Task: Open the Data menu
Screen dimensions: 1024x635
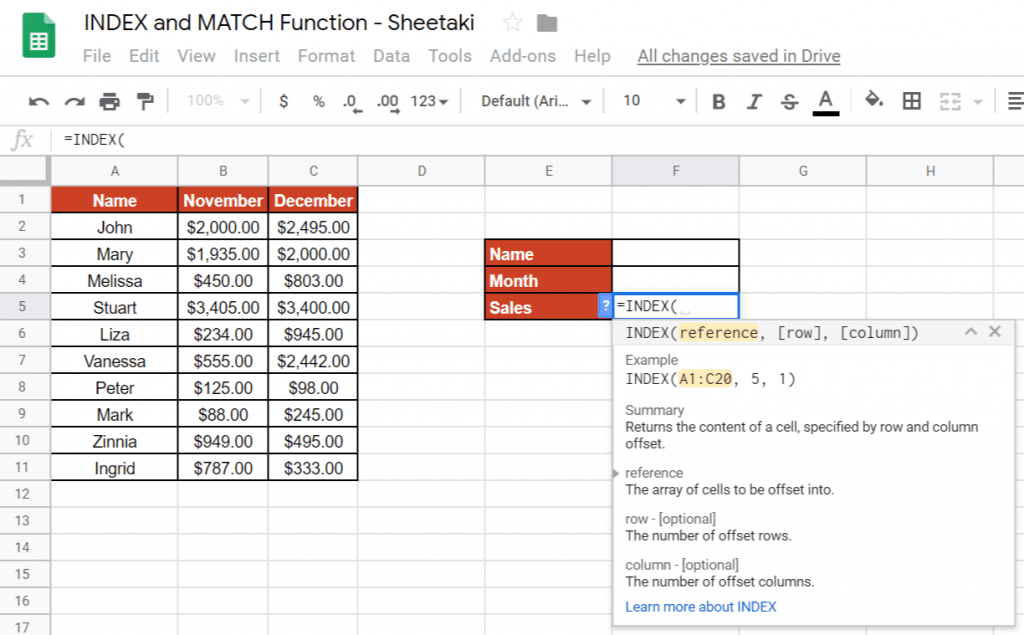Action: pyautogui.click(x=391, y=56)
